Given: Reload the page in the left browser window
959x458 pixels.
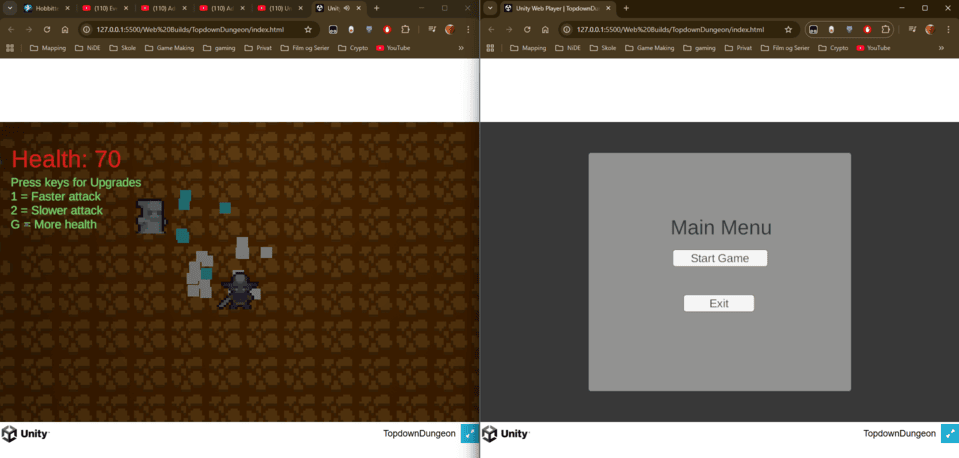Looking at the screenshot, I should pyautogui.click(x=47, y=29).
